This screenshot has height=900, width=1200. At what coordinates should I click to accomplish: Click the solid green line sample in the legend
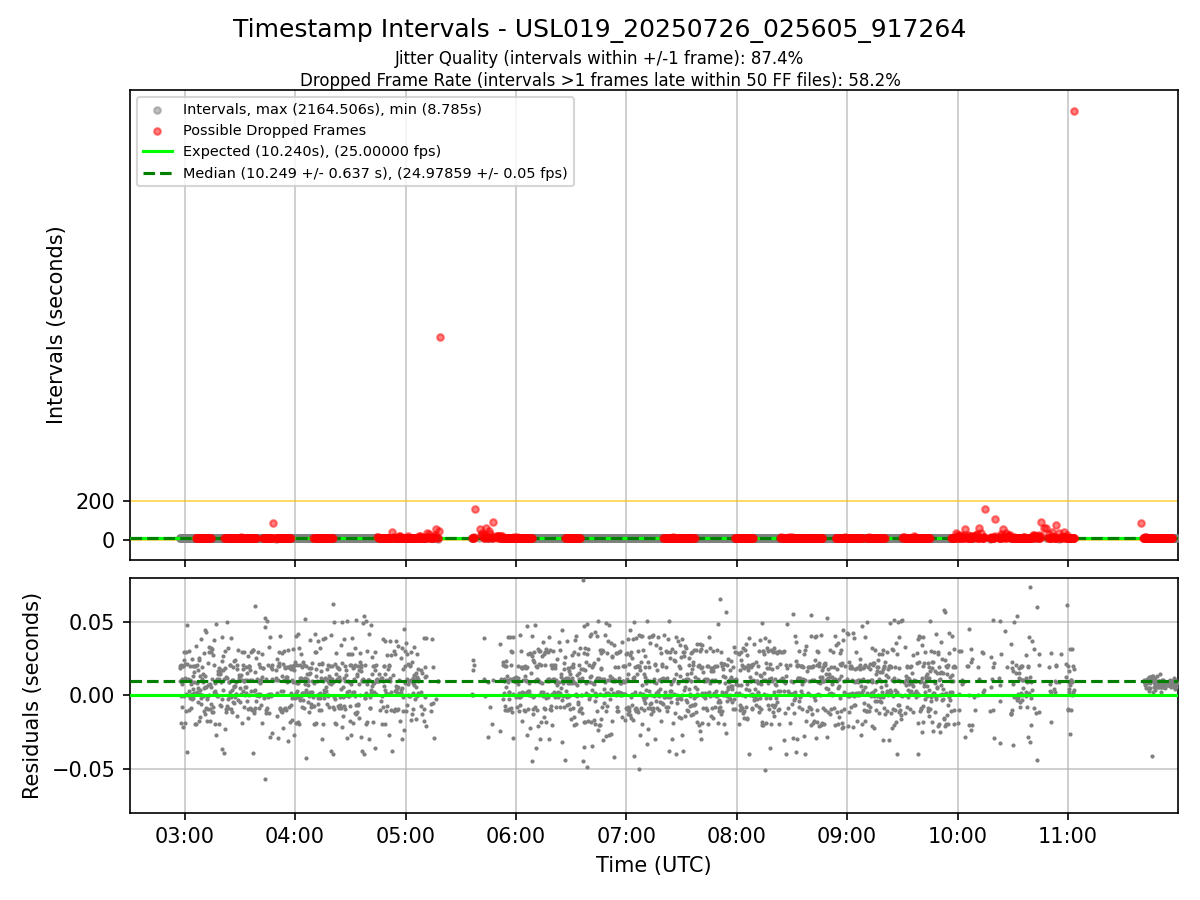[157, 152]
